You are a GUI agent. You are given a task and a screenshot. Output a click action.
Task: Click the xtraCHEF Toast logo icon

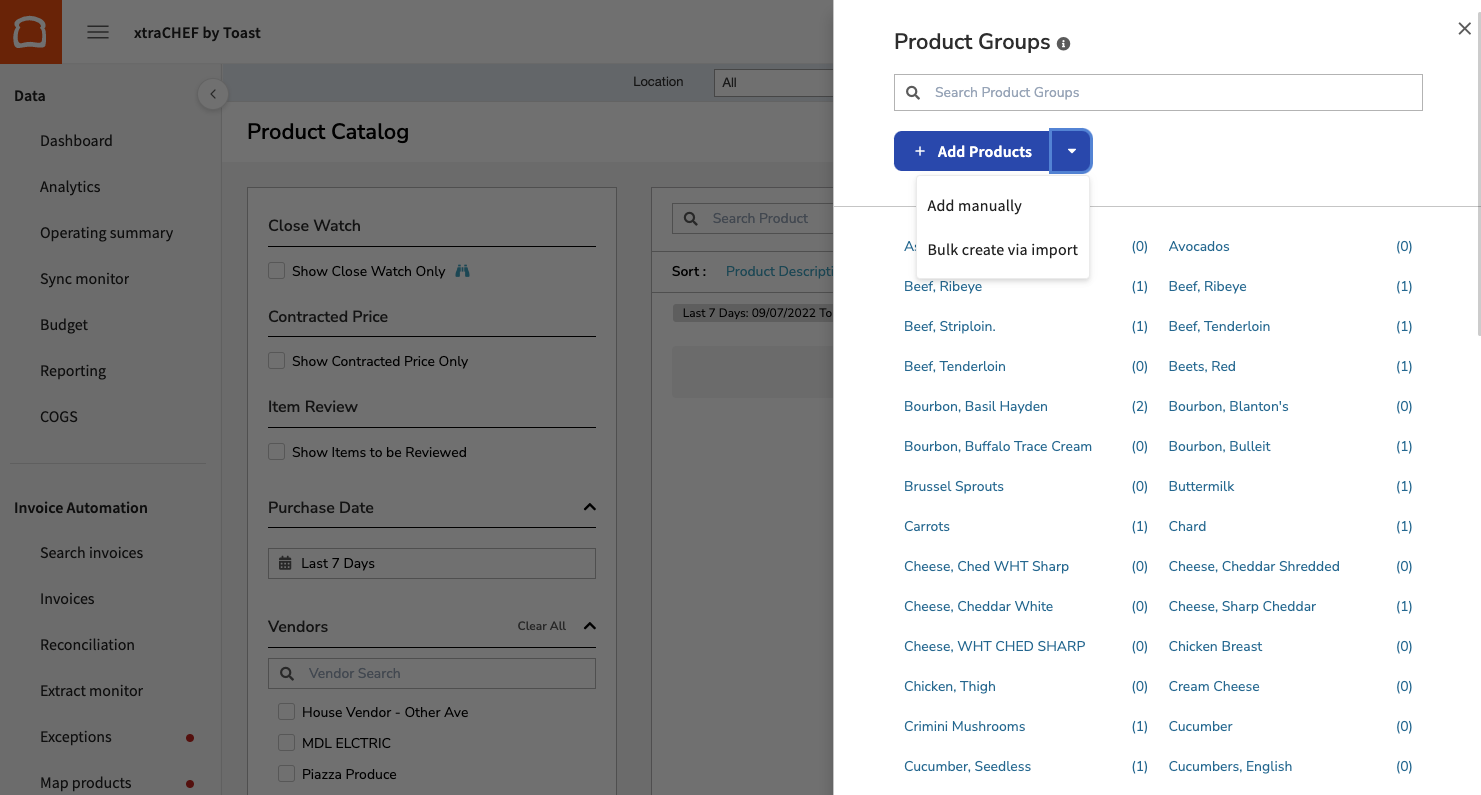pyautogui.click(x=30, y=31)
